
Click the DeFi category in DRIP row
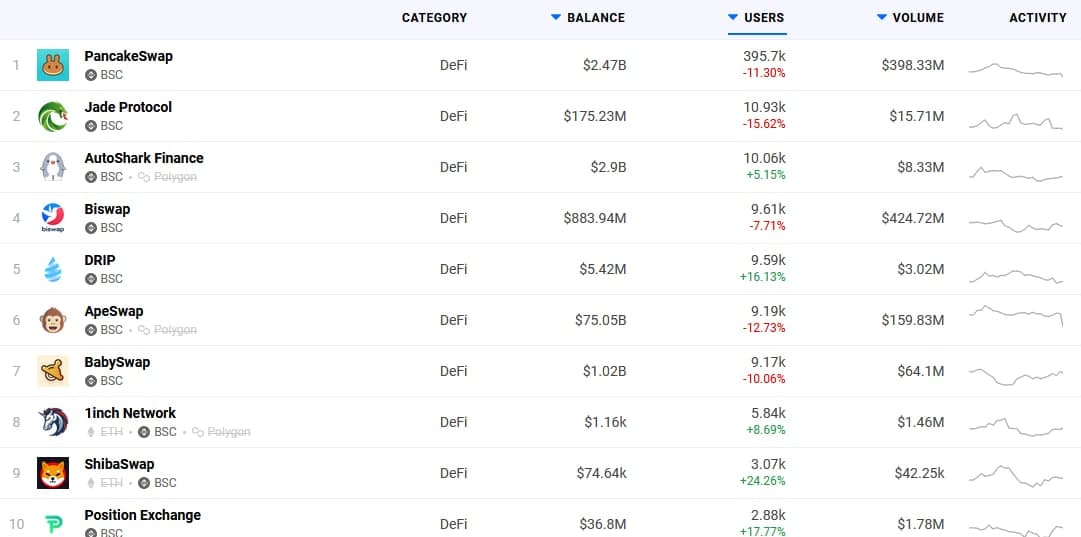pyautogui.click(x=454, y=270)
